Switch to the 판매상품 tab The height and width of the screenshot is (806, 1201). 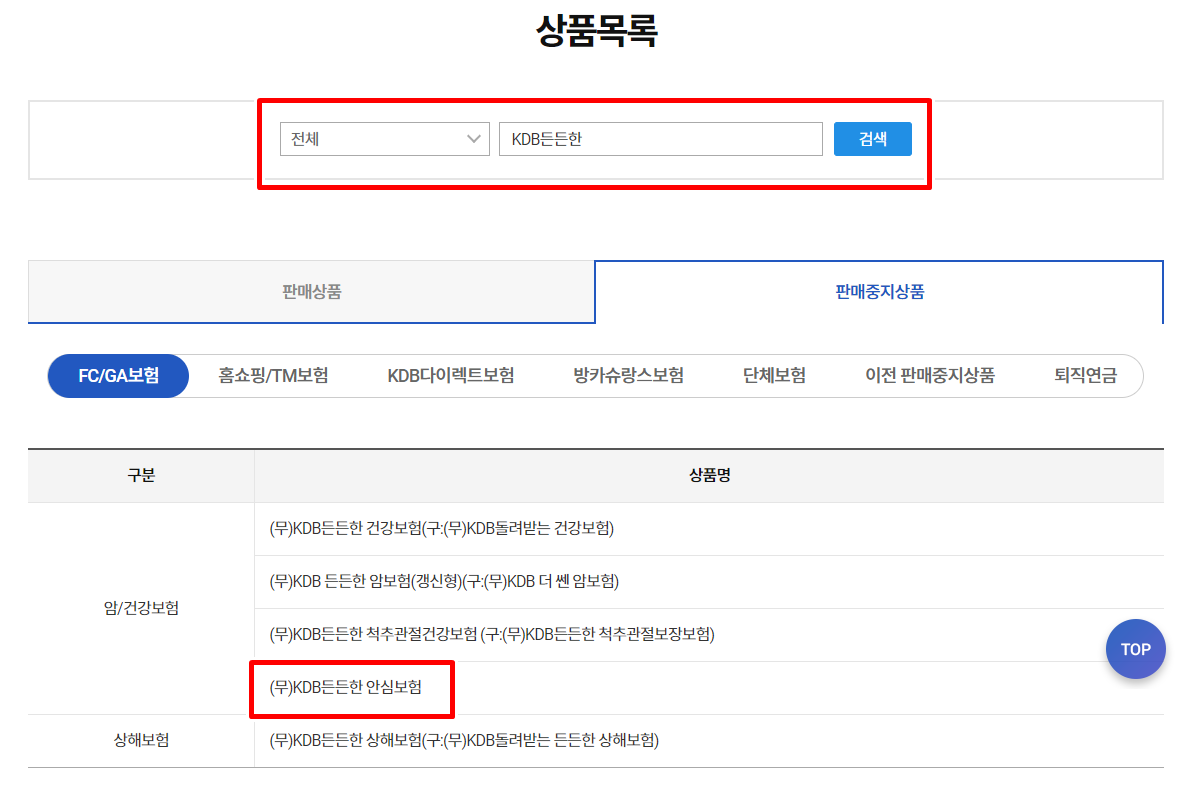(x=312, y=292)
